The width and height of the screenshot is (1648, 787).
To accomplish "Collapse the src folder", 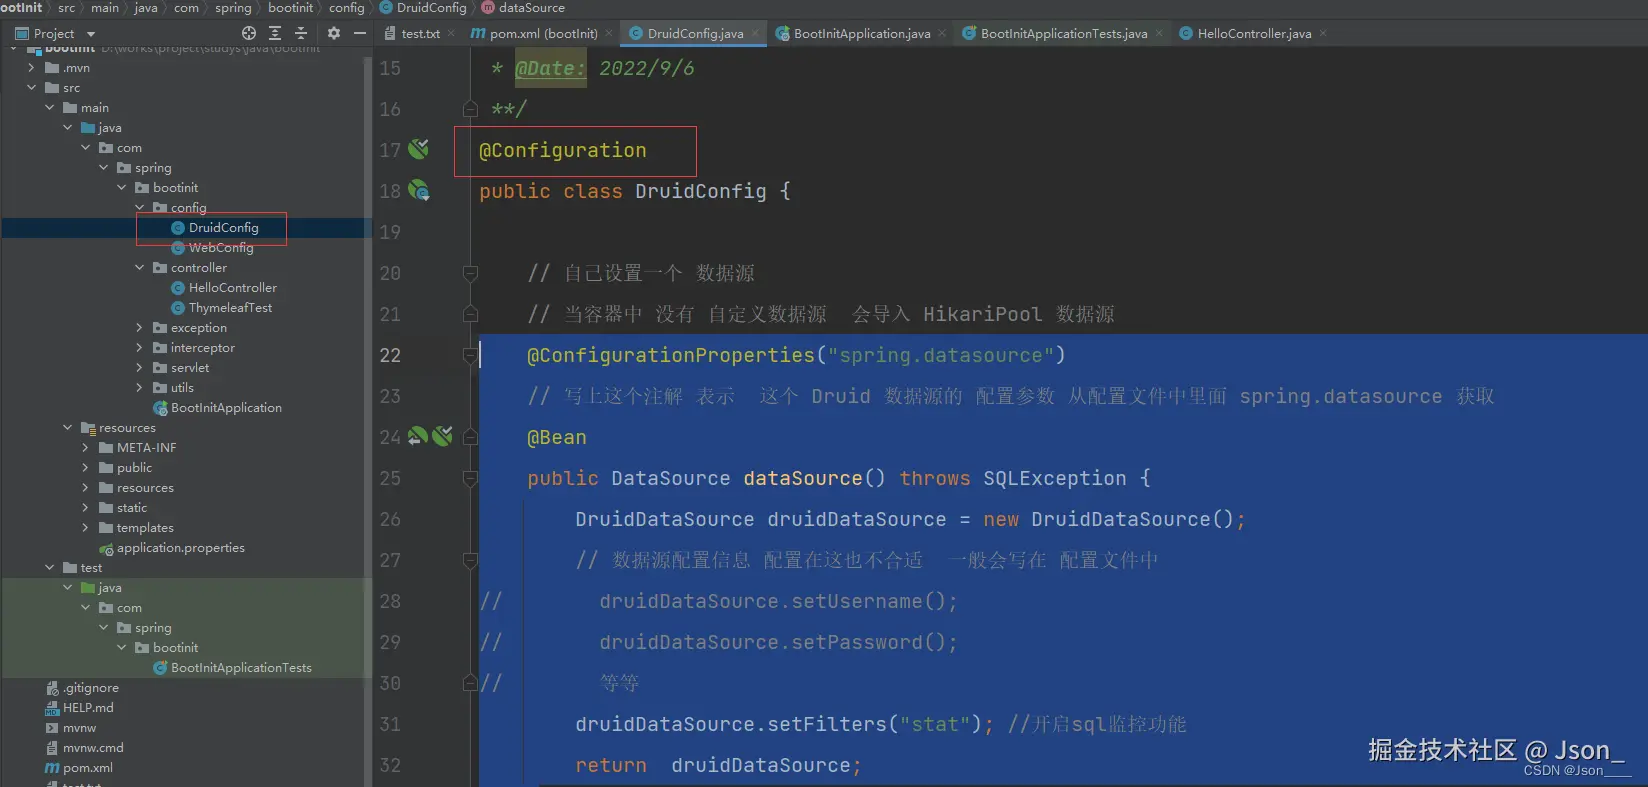I will (x=32, y=88).
